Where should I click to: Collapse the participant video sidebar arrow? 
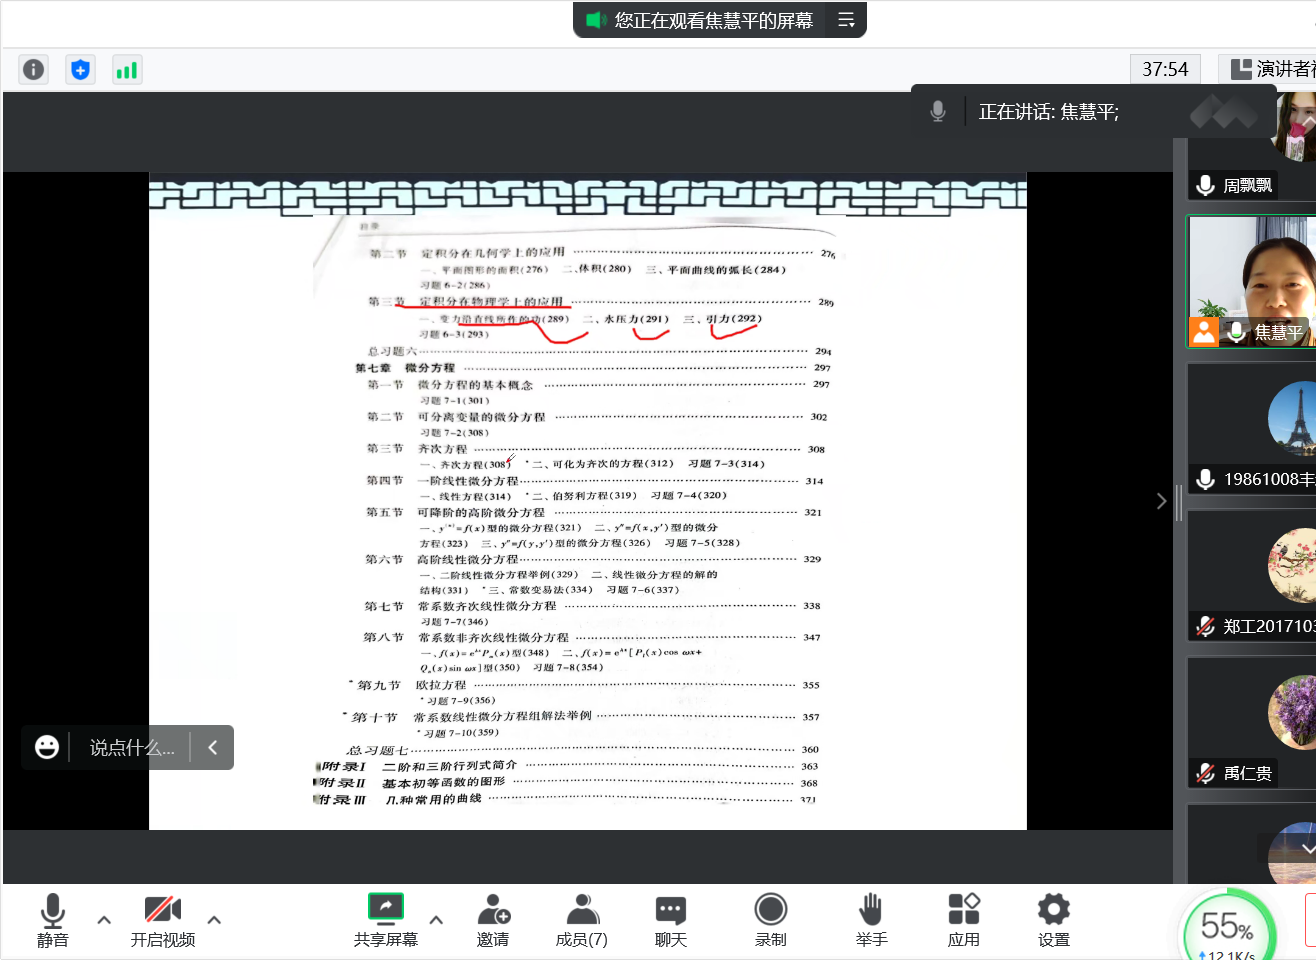(1161, 501)
